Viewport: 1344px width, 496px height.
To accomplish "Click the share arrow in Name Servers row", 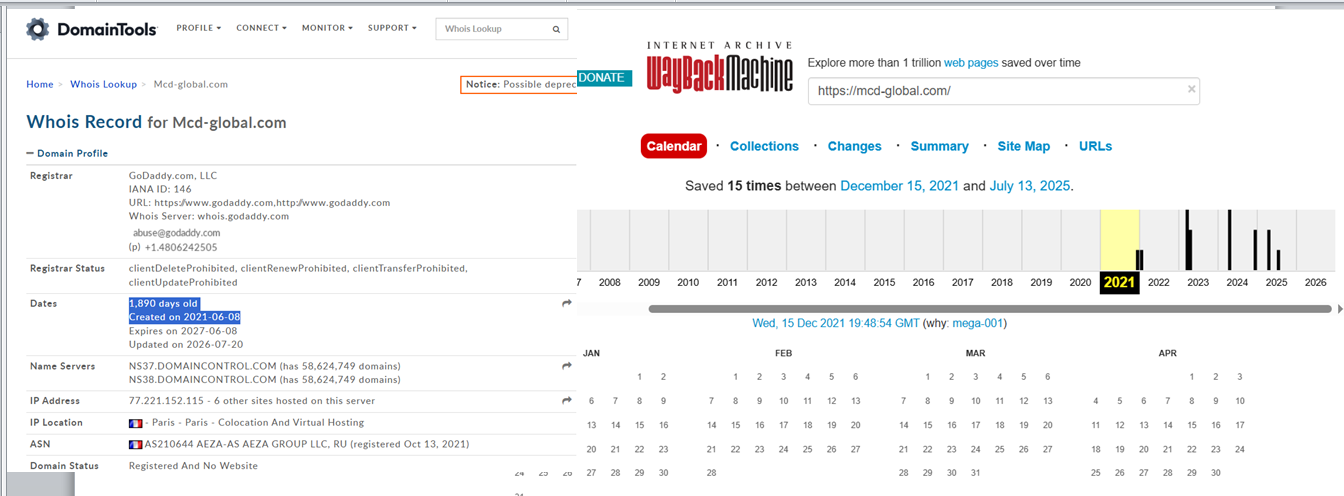I will [566, 366].
